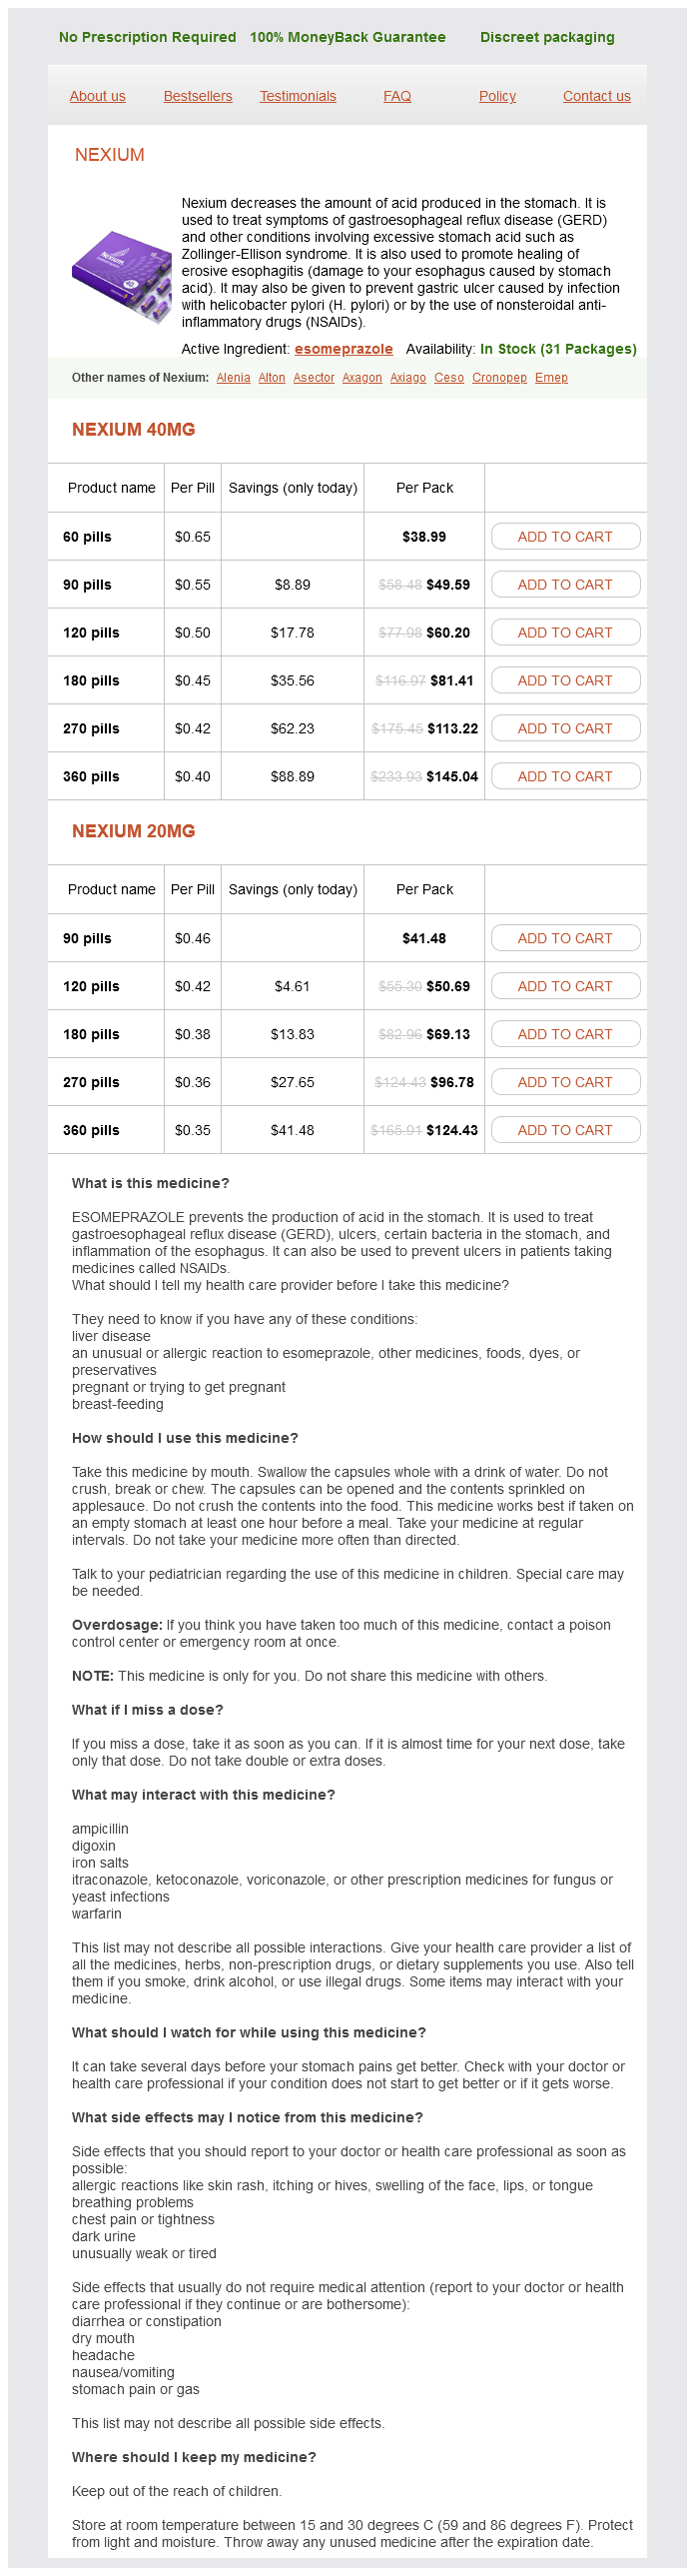Click the Alenia alternate name link
Screen dimensions: 695x2576
pos(233,378)
